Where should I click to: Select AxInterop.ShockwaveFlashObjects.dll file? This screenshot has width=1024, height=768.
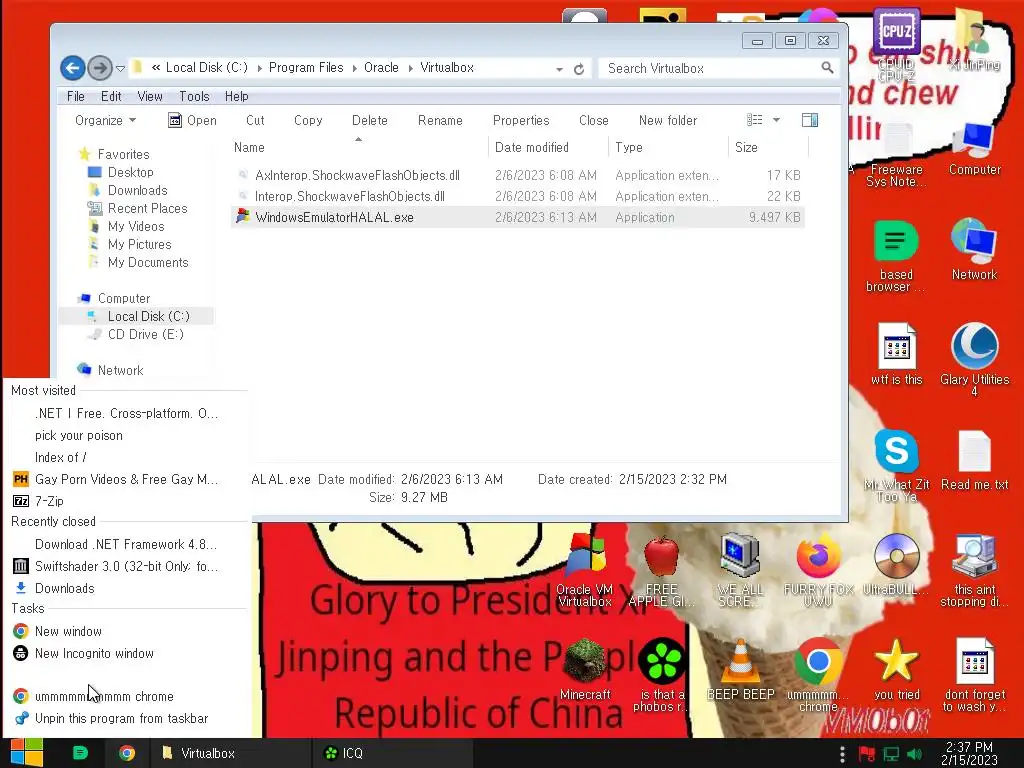pyautogui.click(x=517, y=175)
